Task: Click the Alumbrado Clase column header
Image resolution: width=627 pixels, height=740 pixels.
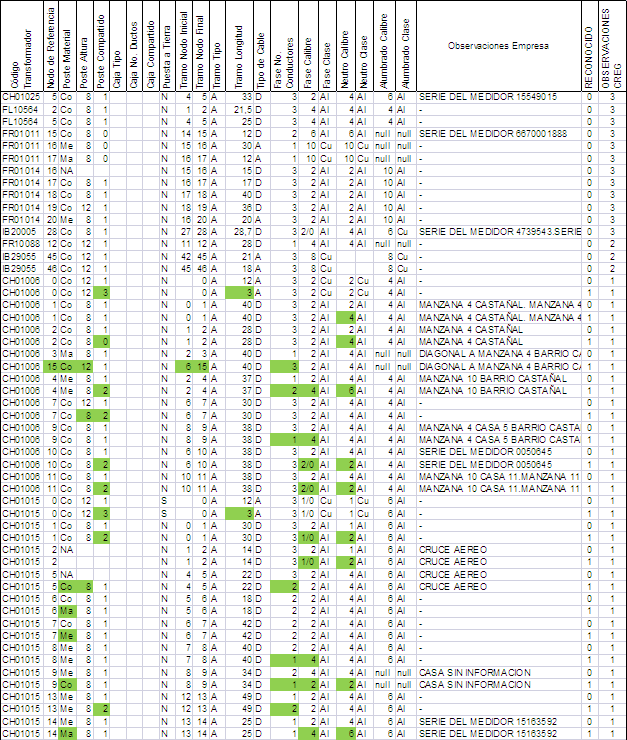Action: (x=405, y=46)
